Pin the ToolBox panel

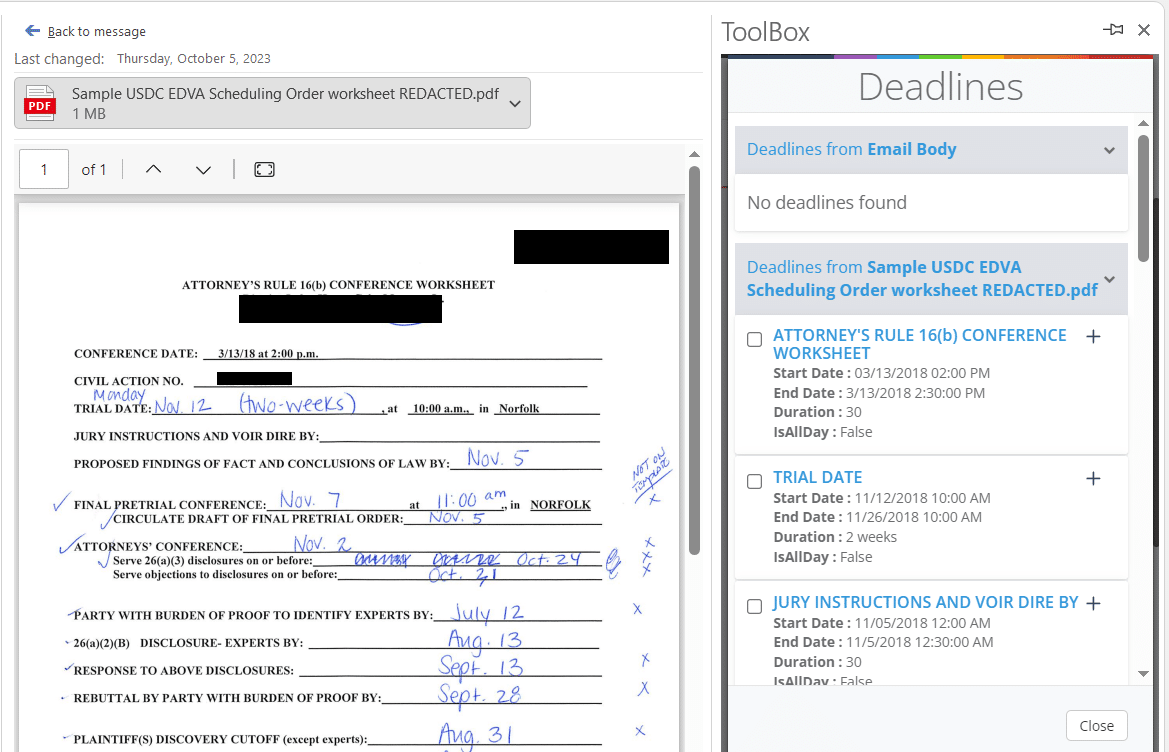click(1113, 30)
